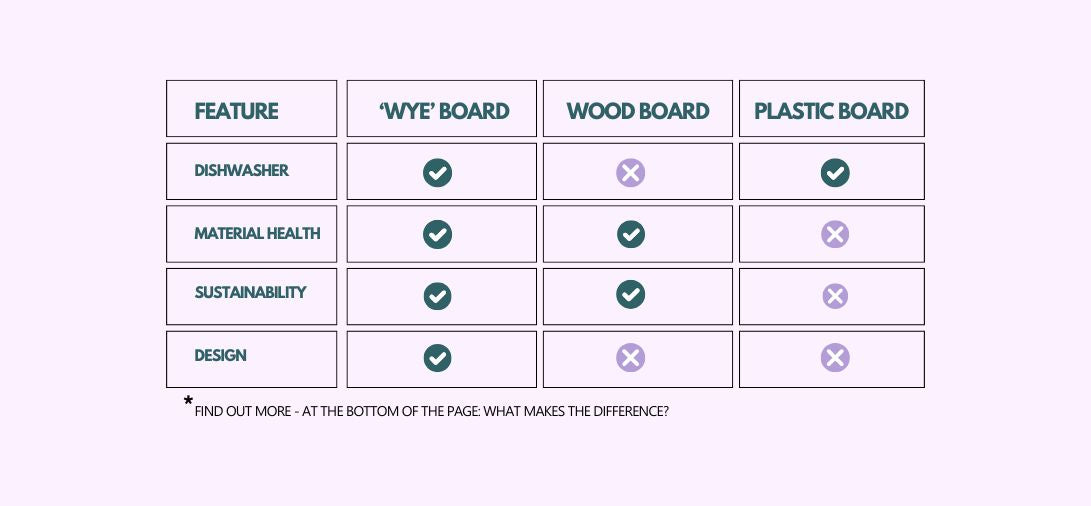
Task: Click the Wood Board material health checkmark
Action: (x=630, y=234)
